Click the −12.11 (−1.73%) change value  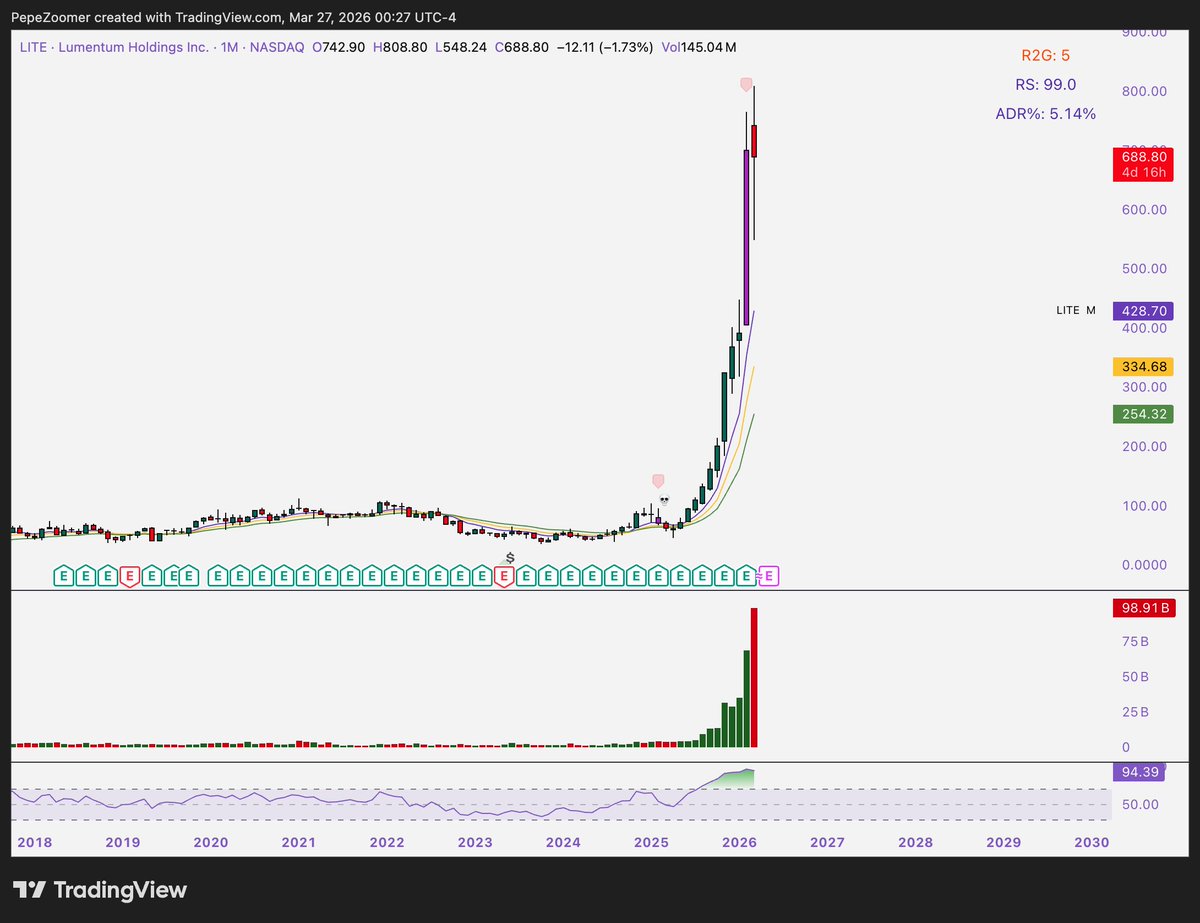[x=604, y=47]
